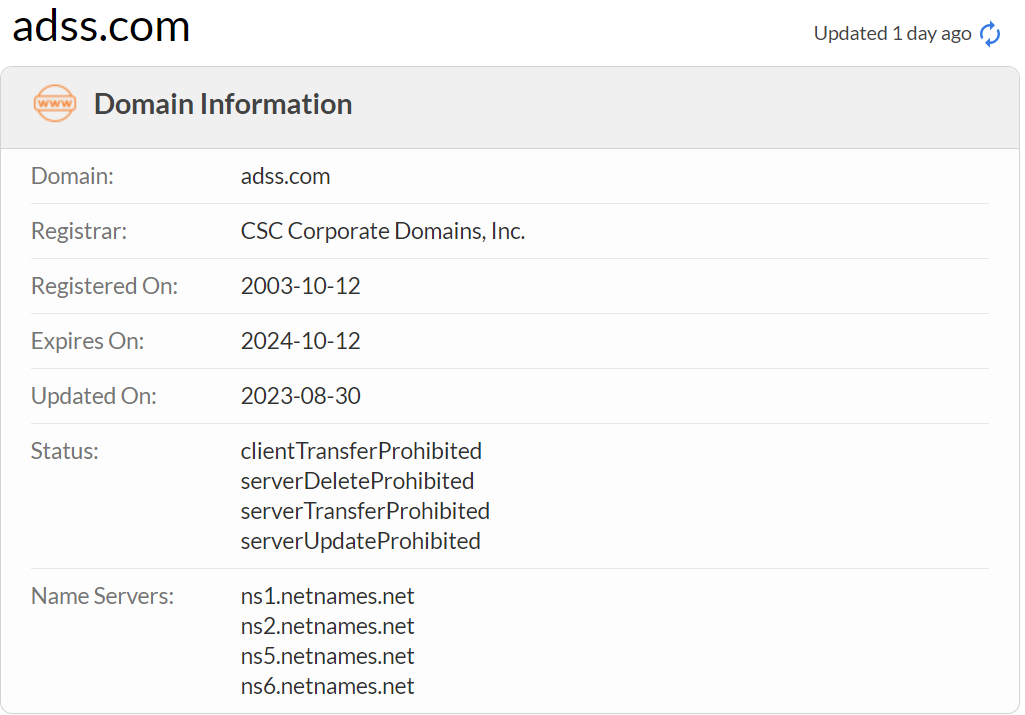Click the Registrar field label
This screenshot has height=715, width=1025.
[79, 232]
